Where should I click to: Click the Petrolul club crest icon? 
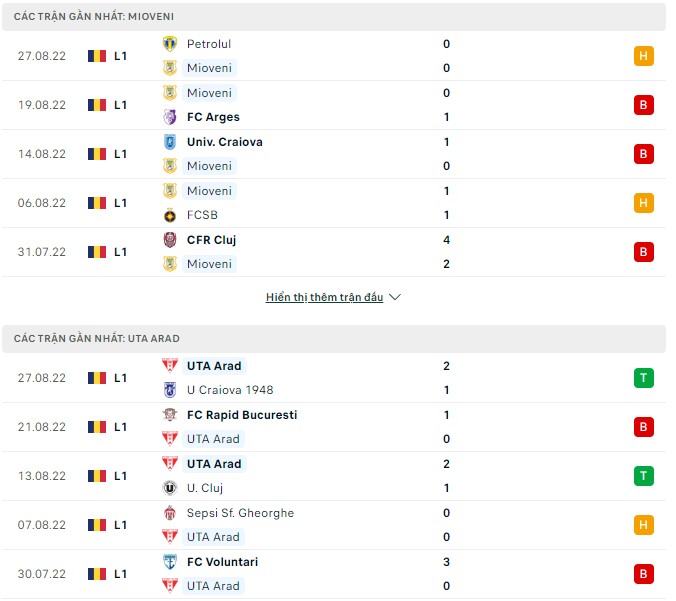point(169,44)
